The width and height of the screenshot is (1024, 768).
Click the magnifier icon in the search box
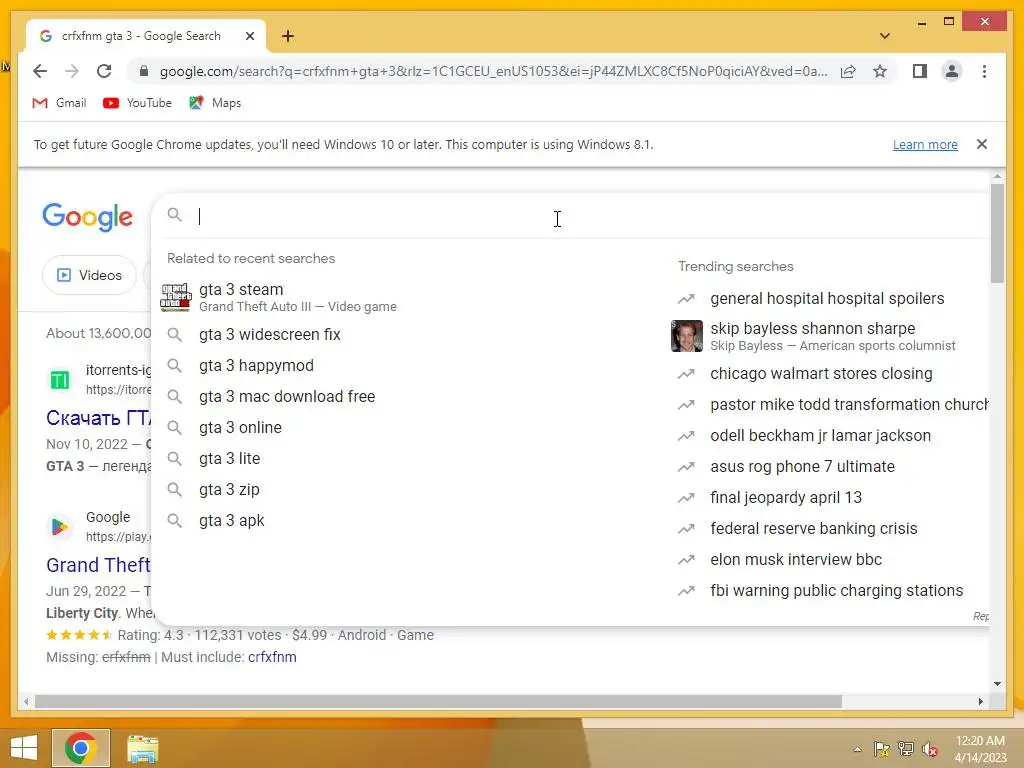tap(174, 215)
